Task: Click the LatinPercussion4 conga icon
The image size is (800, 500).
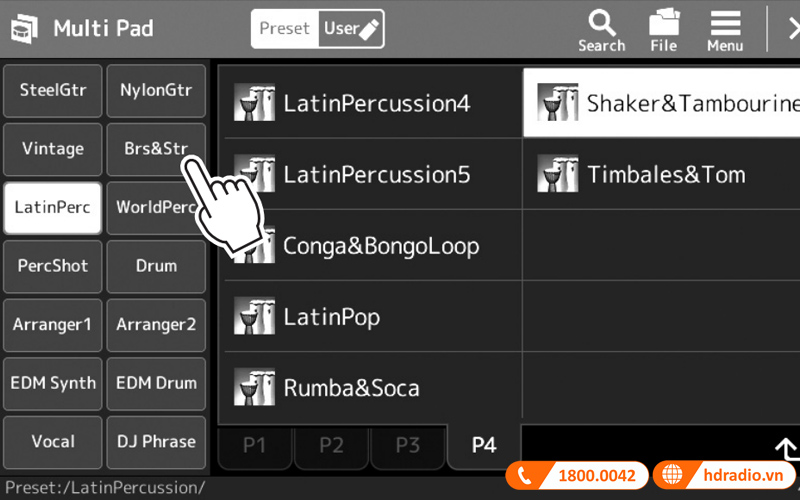Action: [x=254, y=103]
